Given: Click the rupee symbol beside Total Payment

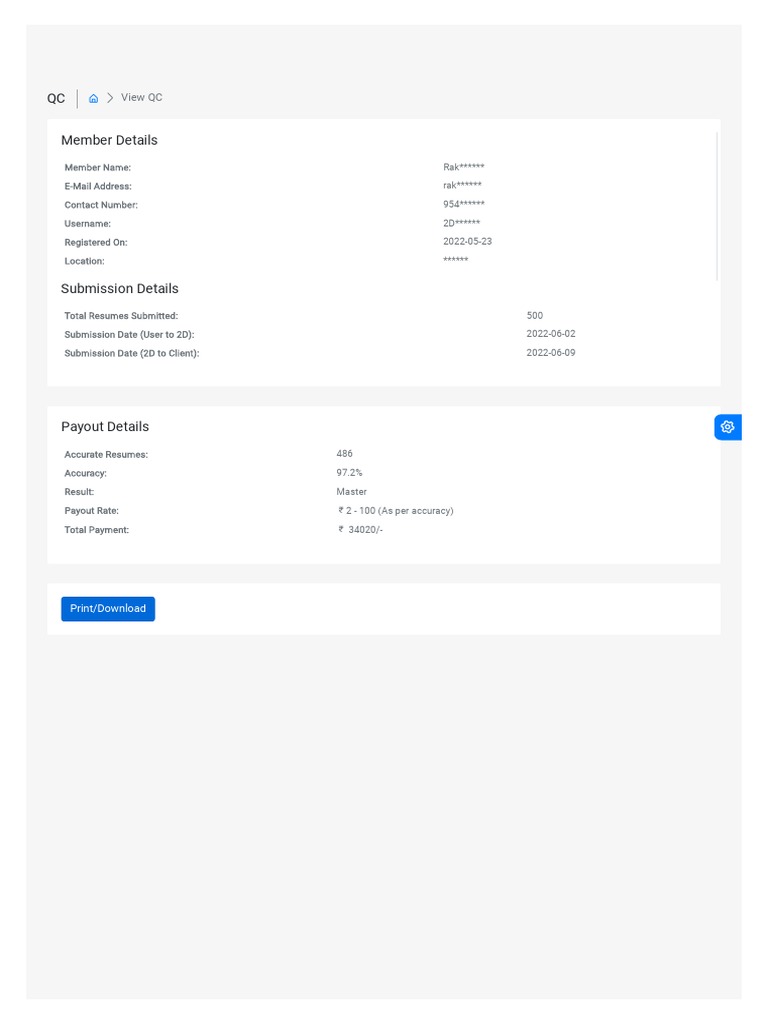Looking at the screenshot, I should 341,529.
